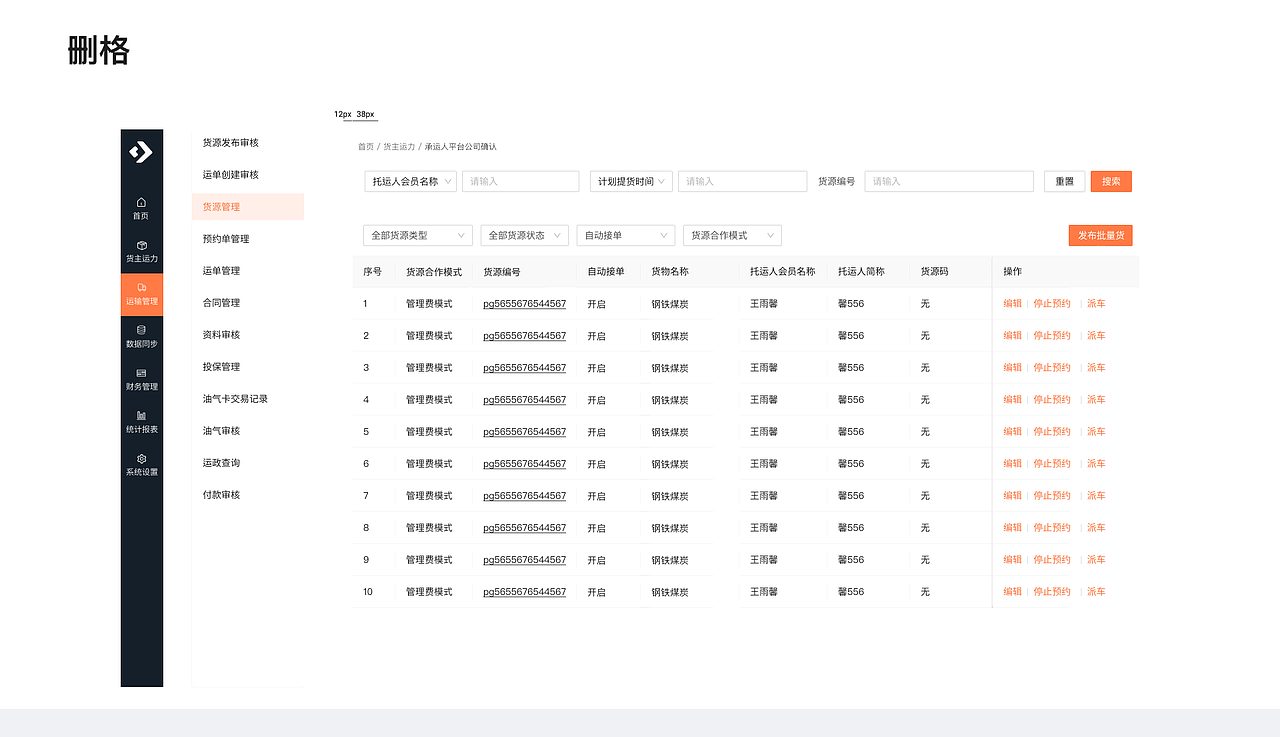
Task: Click the app logo in dark sidebar
Action: (141, 152)
